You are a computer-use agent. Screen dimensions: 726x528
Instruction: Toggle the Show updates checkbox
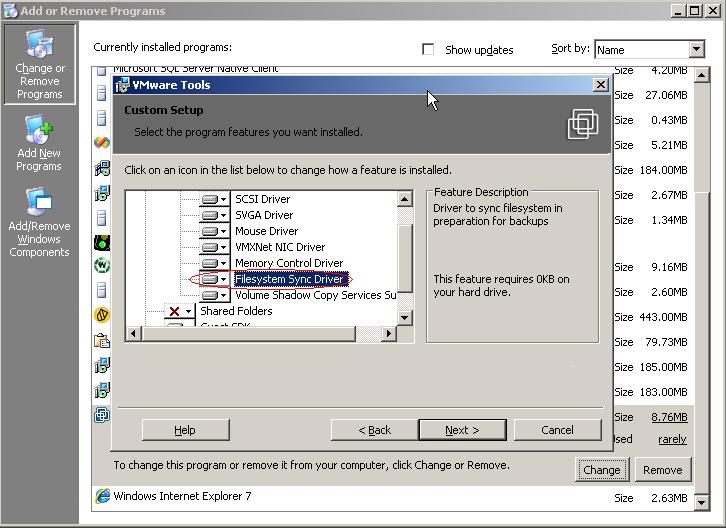tap(428, 49)
